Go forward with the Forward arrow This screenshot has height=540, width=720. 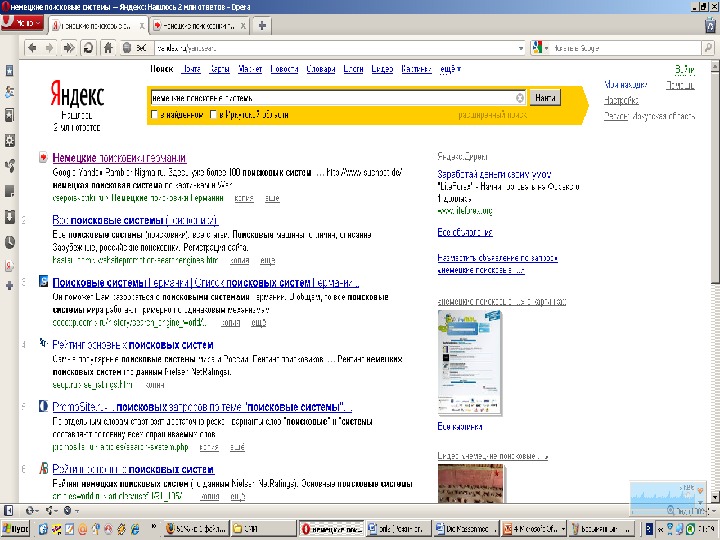(50, 48)
